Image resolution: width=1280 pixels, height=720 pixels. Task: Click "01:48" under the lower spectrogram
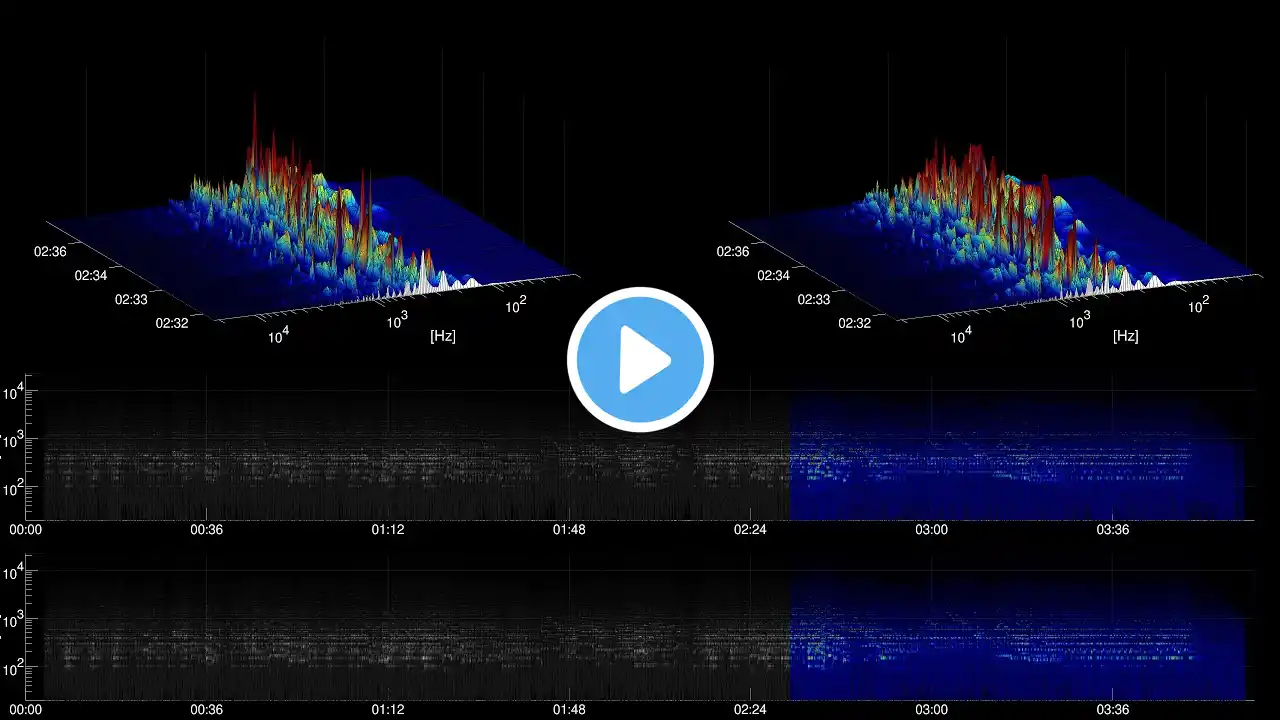[x=569, y=710]
